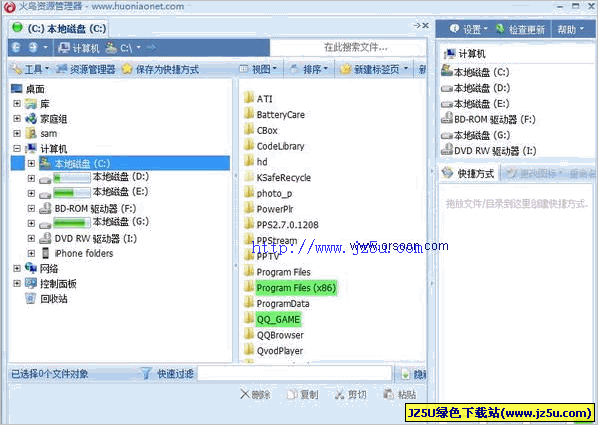The width and height of the screenshot is (598, 425).
Task: Click 新建标签页 new tab button
Action: (x=370, y=69)
